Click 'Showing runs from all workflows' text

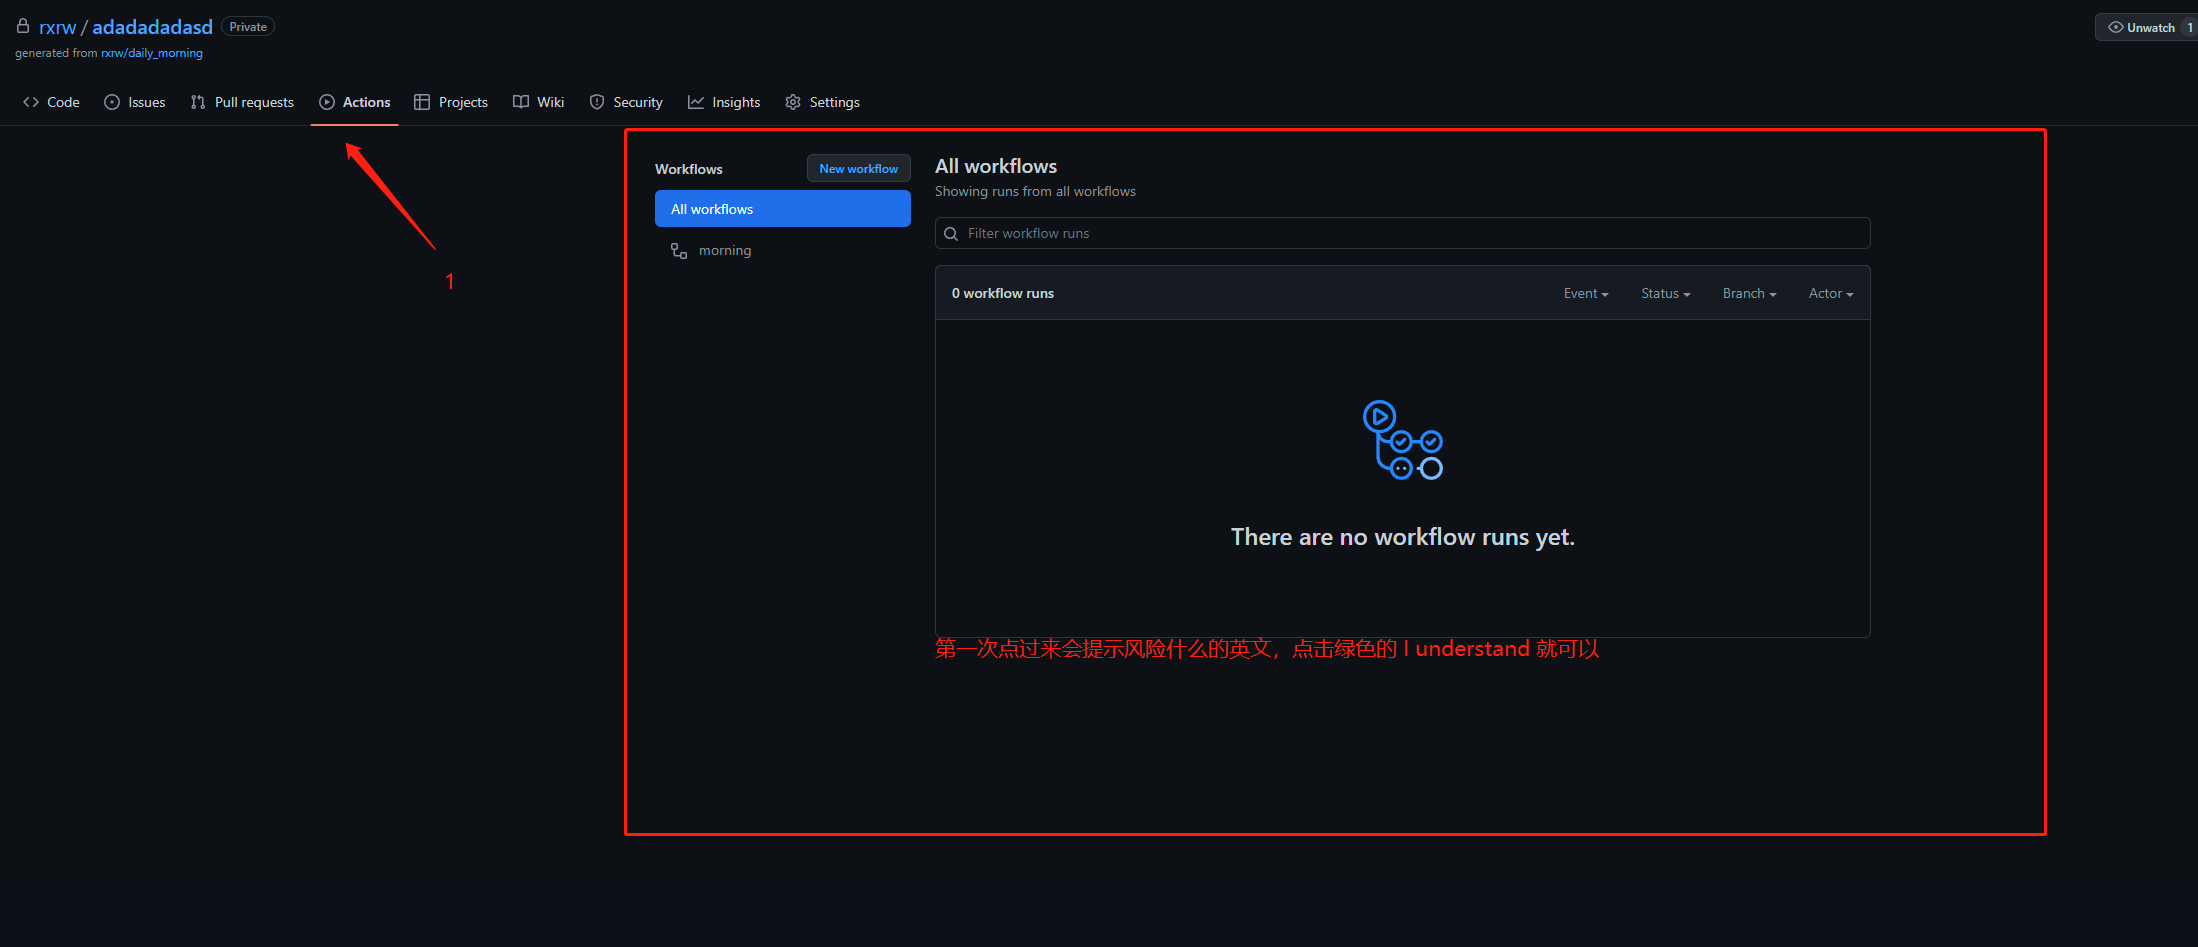[x=1035, y=191]
